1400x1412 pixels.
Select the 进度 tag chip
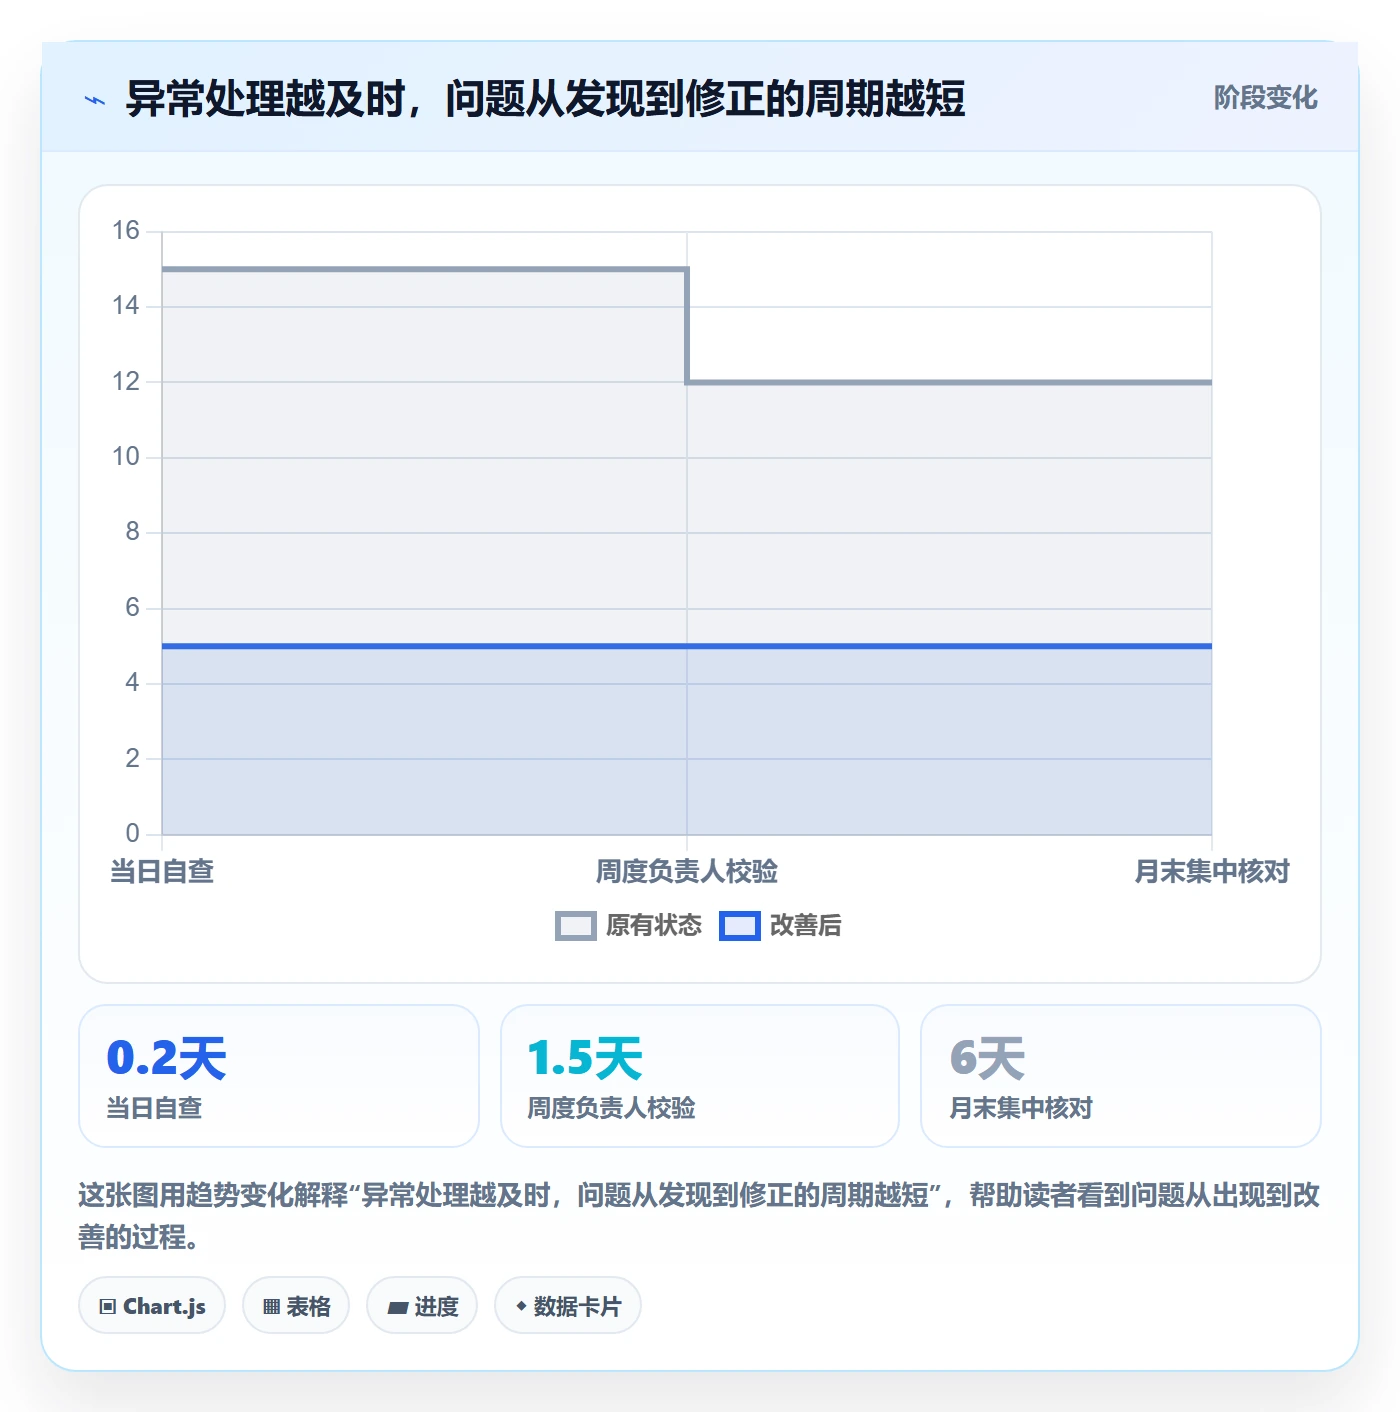422,1306
